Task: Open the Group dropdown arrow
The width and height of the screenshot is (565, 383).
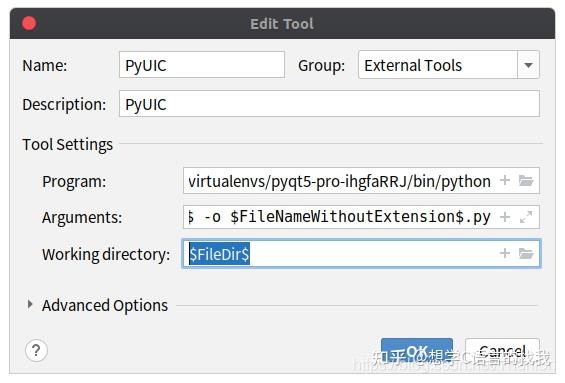Action: (528, 65)
